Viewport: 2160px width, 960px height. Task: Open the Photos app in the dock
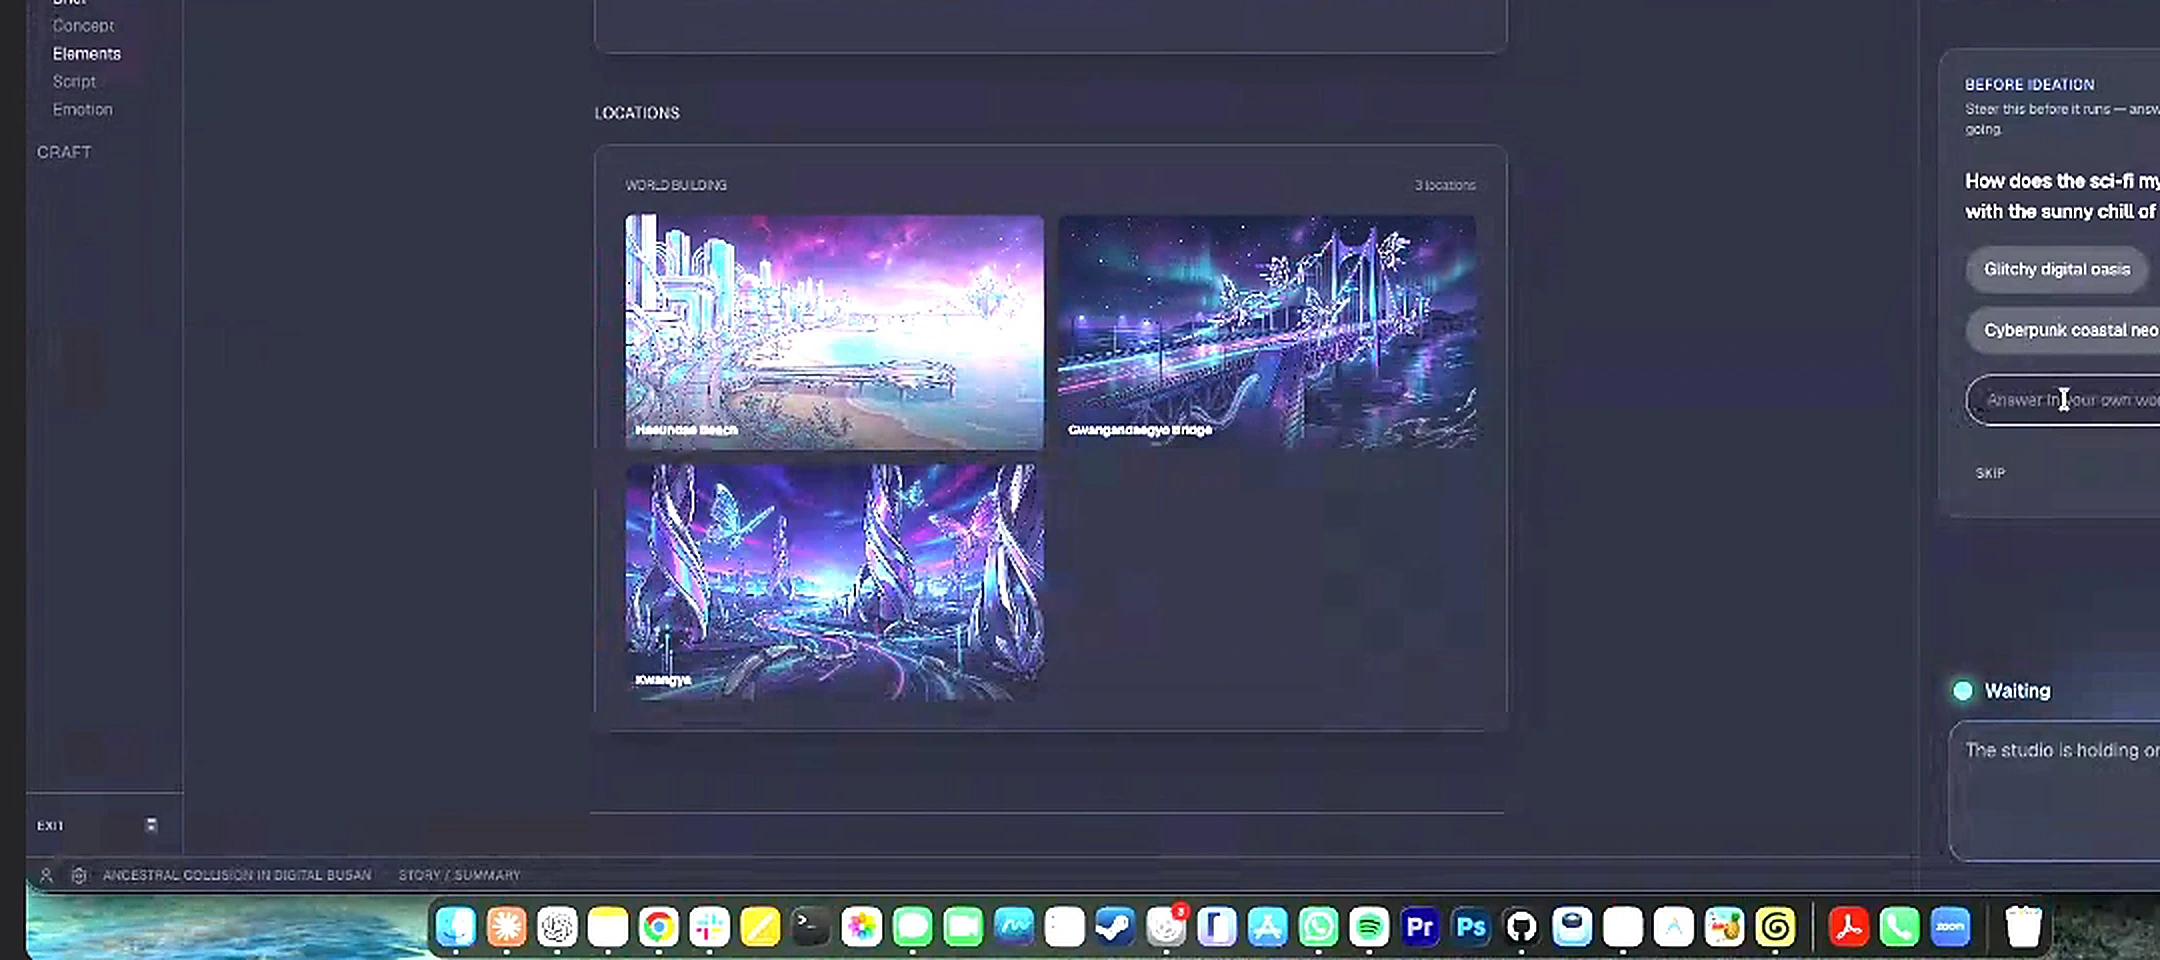click(861, 927)
